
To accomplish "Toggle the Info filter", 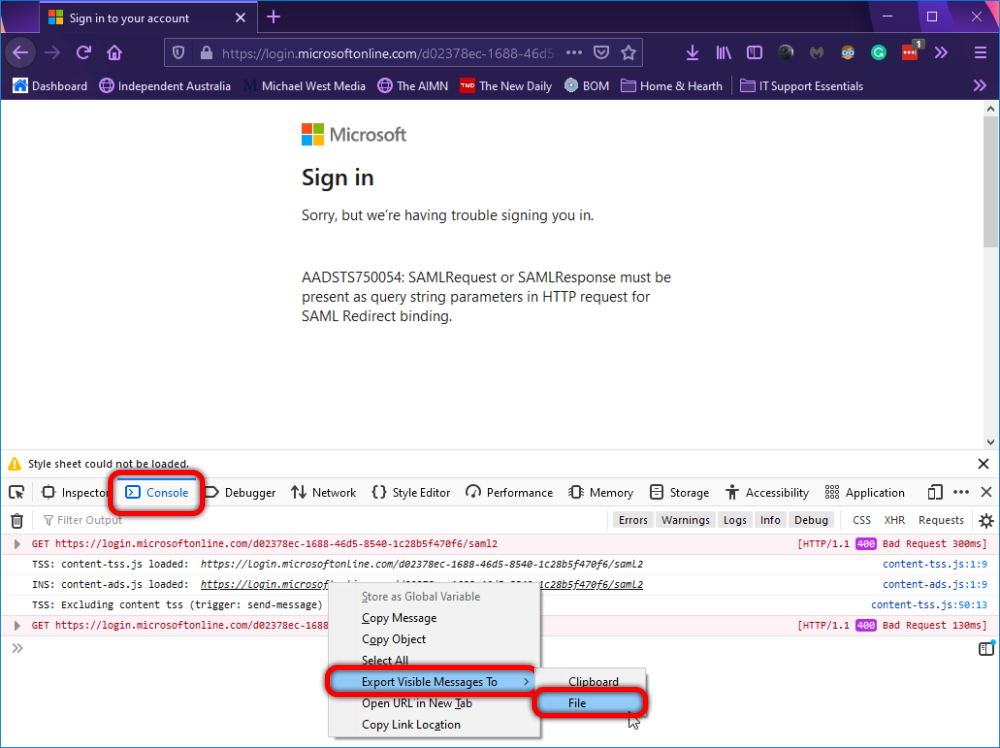I will click(770, 520).
